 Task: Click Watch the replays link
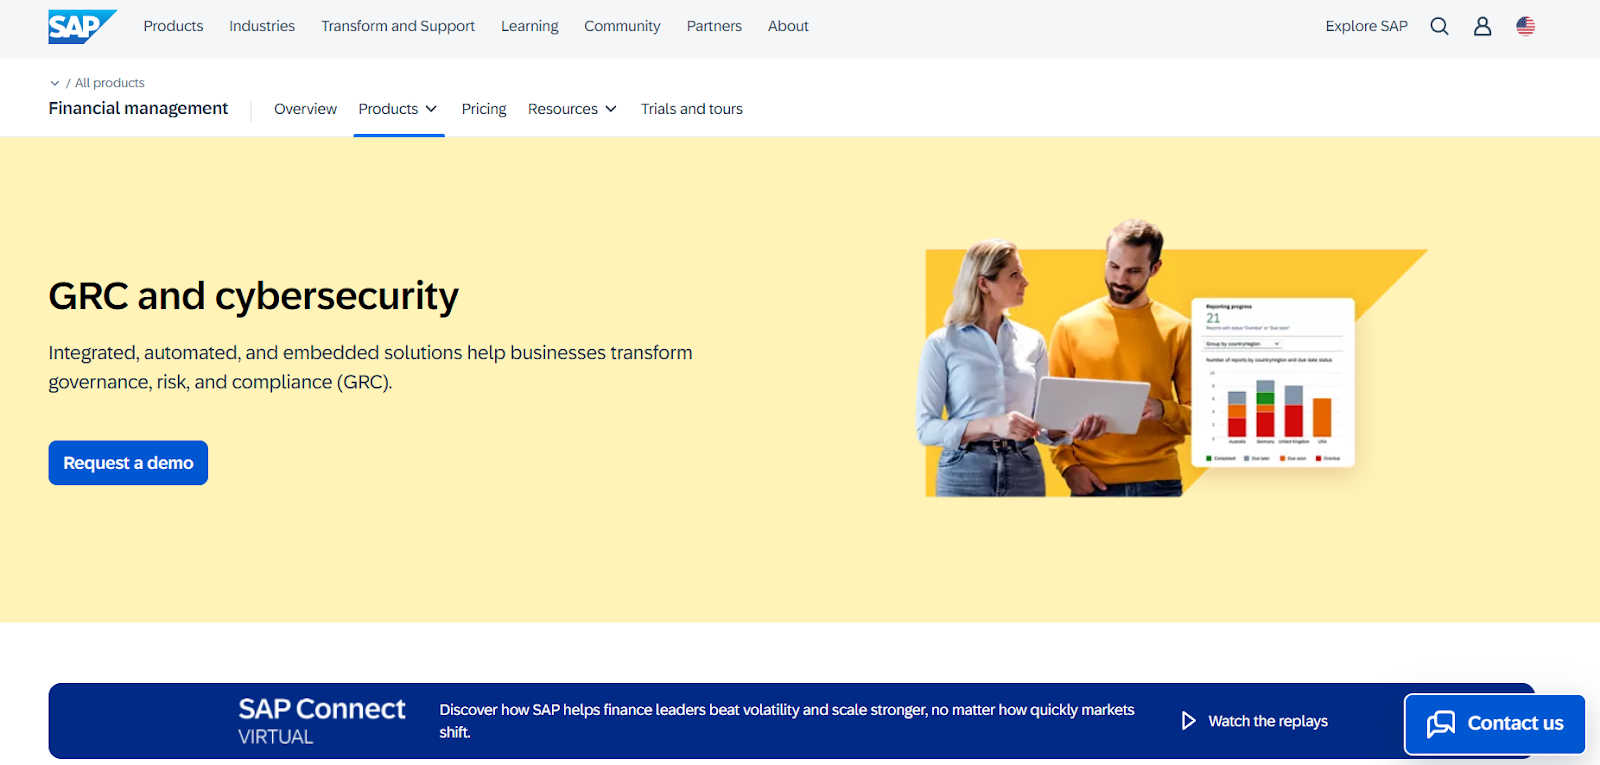click(x=1268, y=721)
